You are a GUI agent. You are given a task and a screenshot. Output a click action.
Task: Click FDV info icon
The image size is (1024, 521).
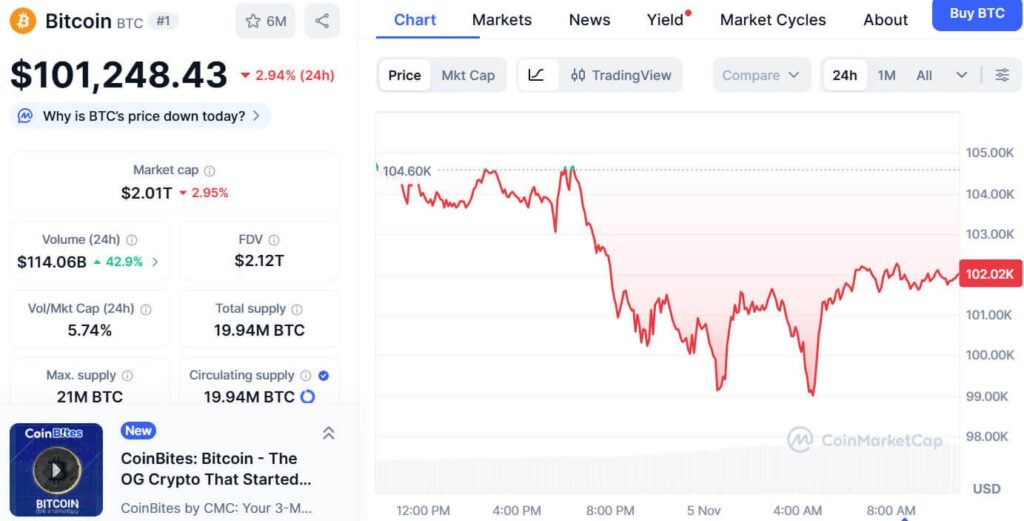coord(274,240)
